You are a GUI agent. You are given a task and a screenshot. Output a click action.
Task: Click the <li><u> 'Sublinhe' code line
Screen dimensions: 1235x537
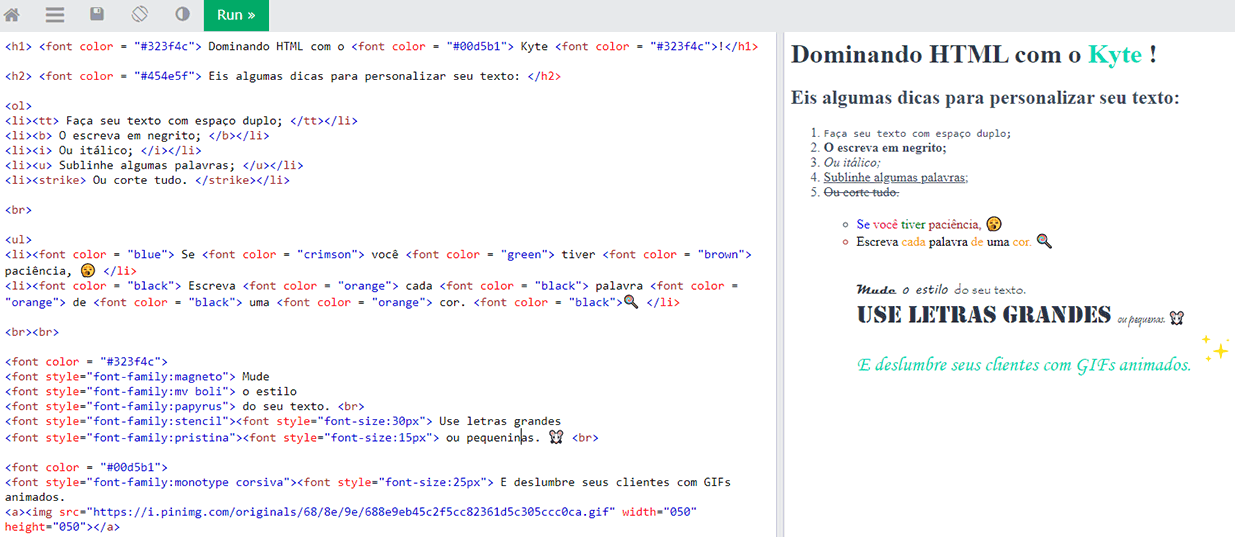154,166
